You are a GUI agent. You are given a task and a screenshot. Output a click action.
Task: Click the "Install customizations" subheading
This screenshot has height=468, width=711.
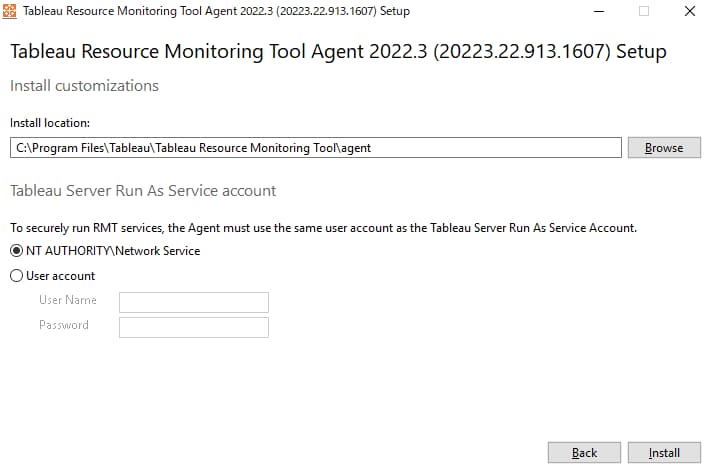pos(84,86)
